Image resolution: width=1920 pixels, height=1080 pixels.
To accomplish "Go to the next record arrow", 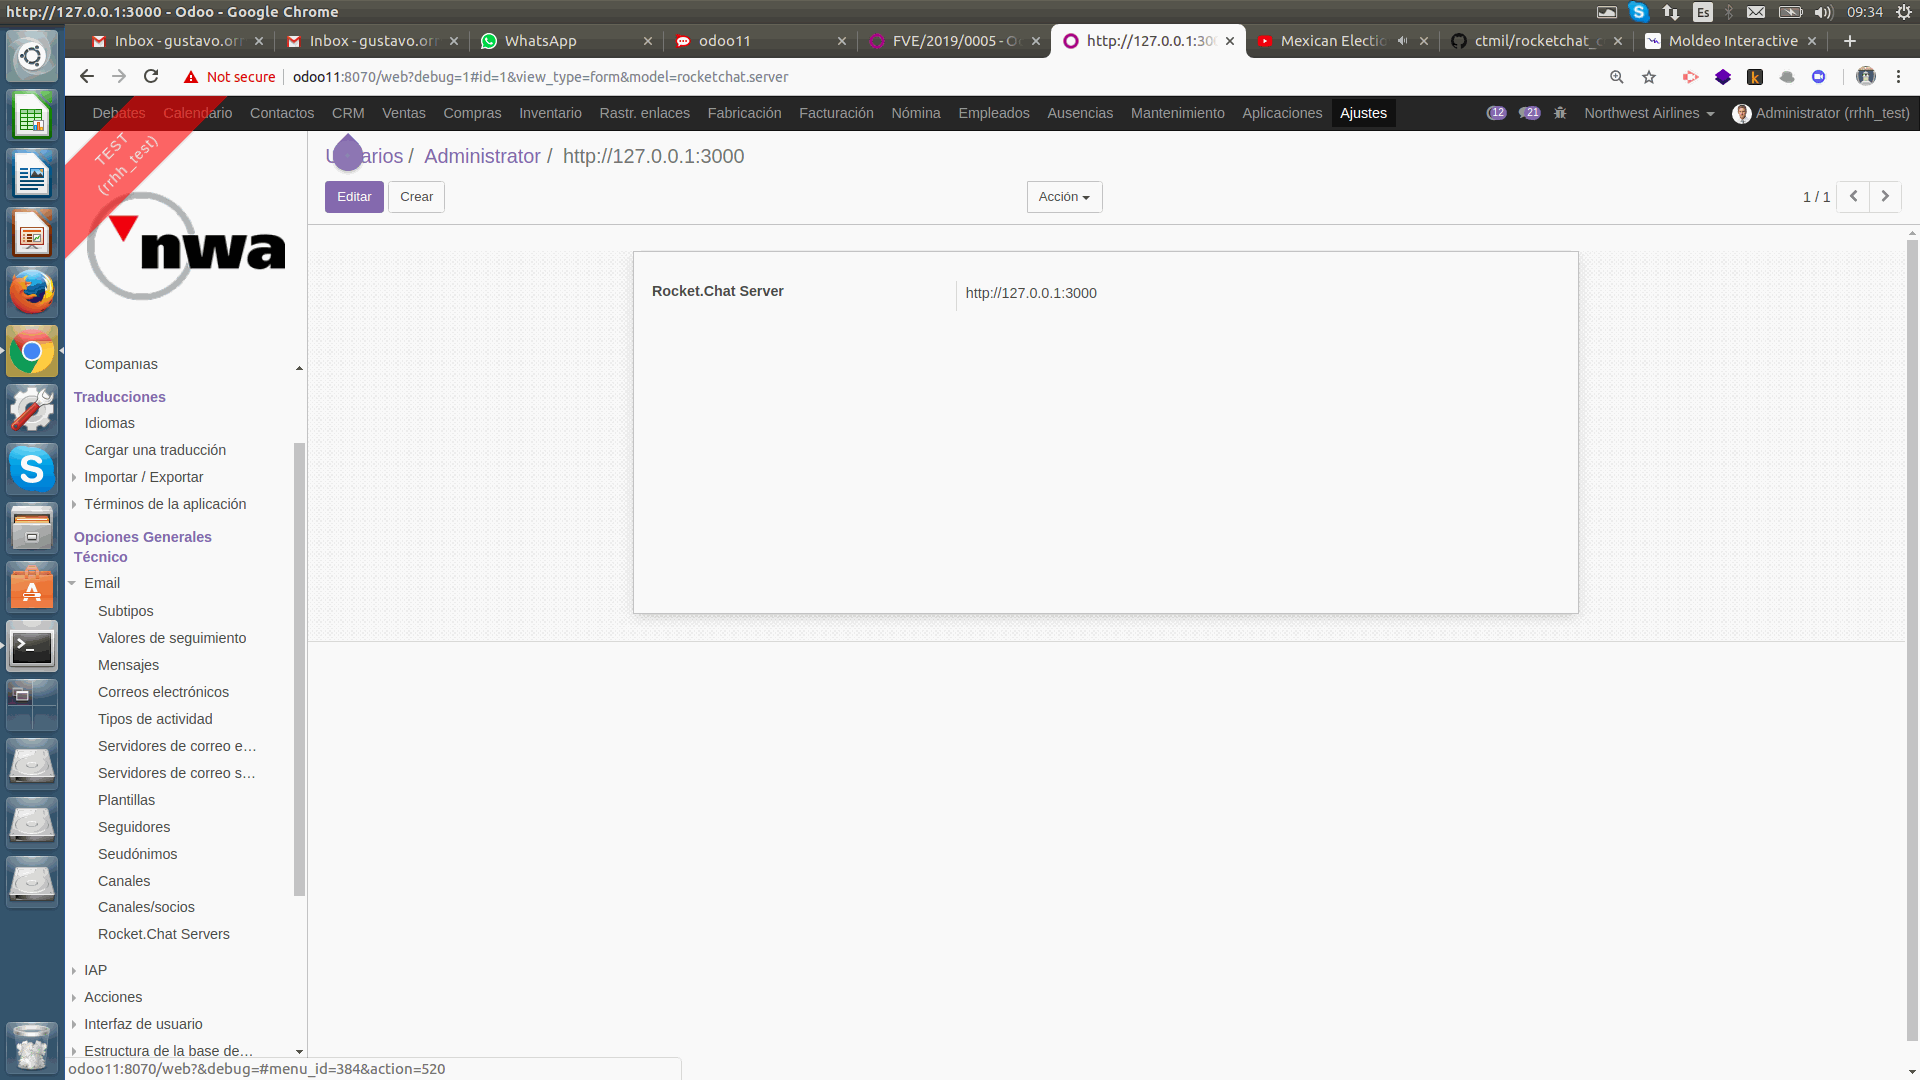I will click(1885, 196).
